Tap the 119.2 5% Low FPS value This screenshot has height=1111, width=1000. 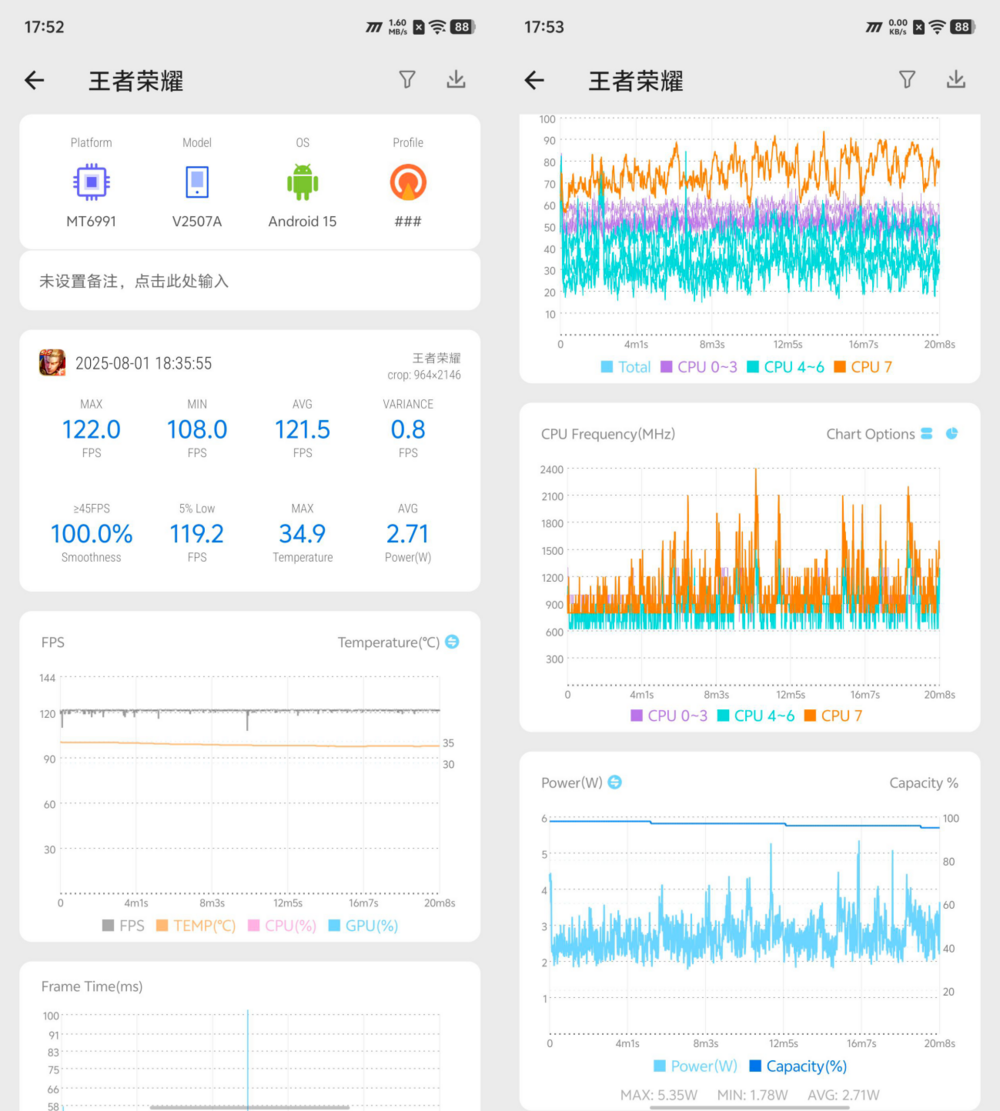point(197,534)
